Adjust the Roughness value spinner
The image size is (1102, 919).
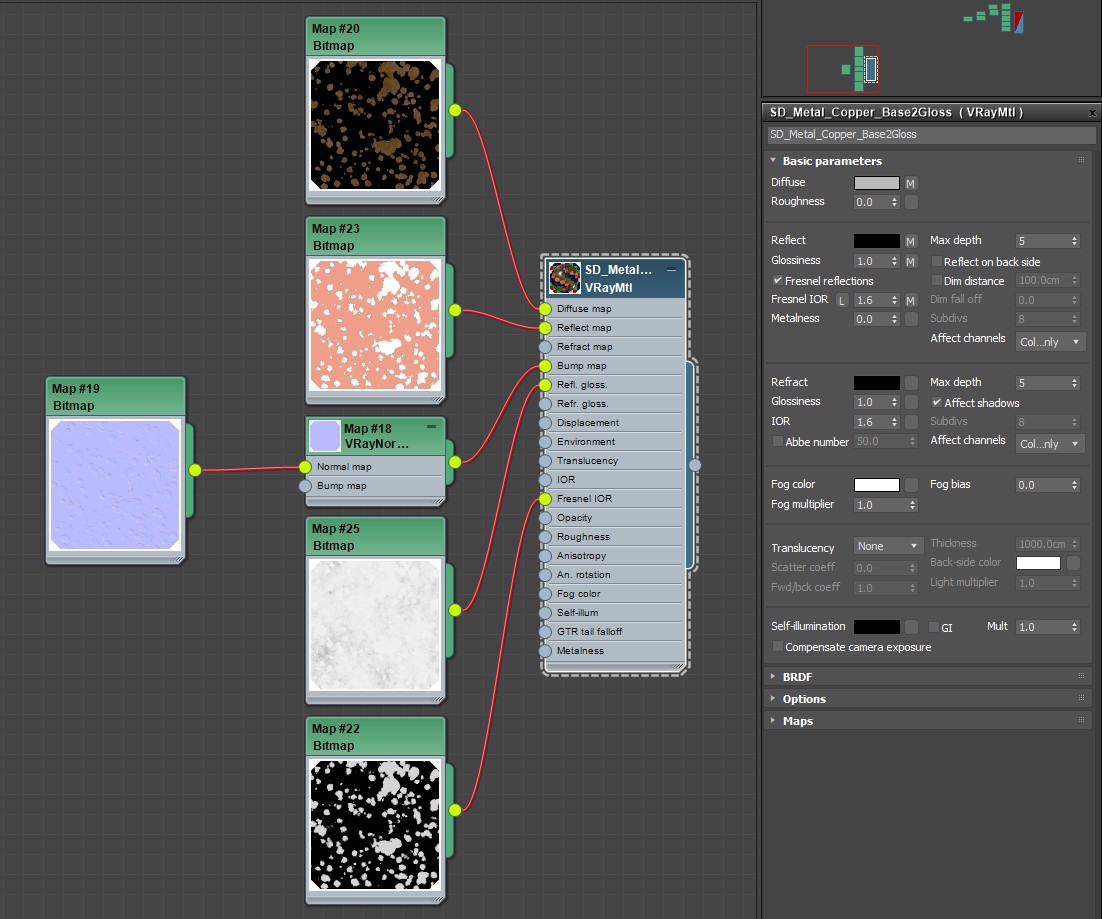tap(895, 202)
